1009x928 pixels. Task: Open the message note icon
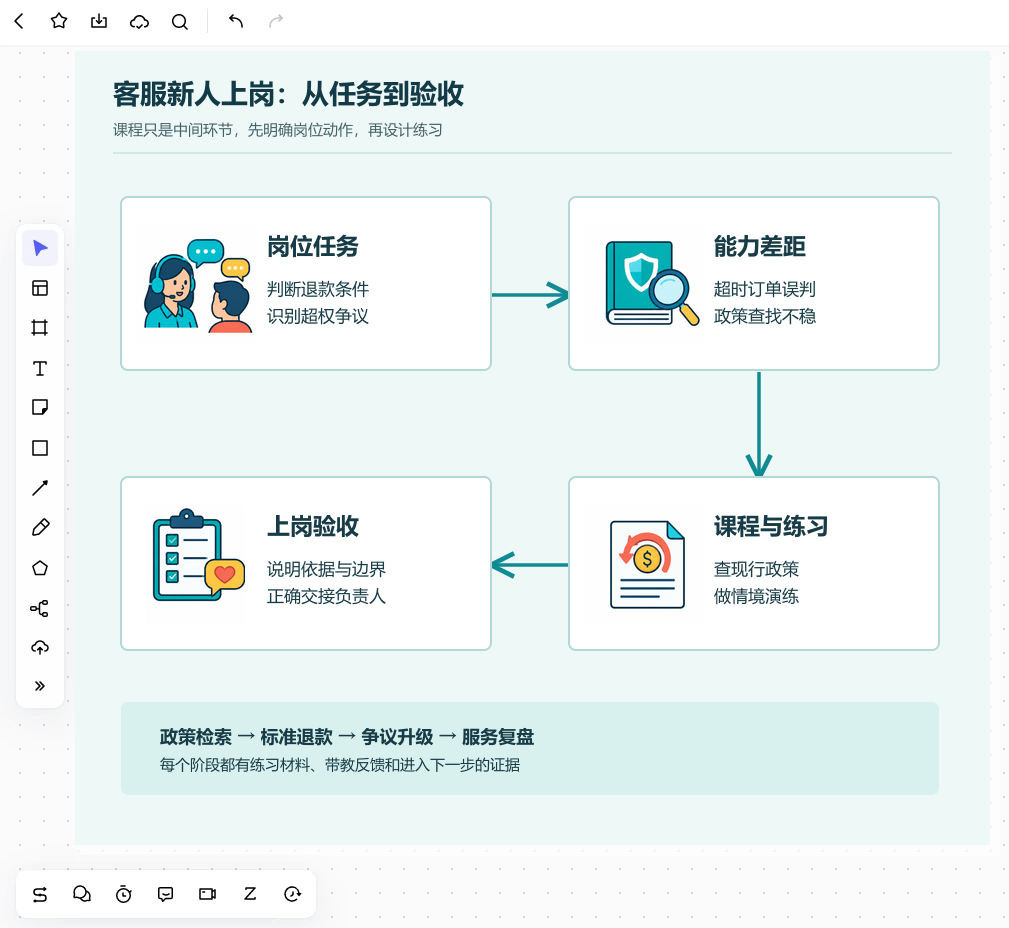(165, 894)
